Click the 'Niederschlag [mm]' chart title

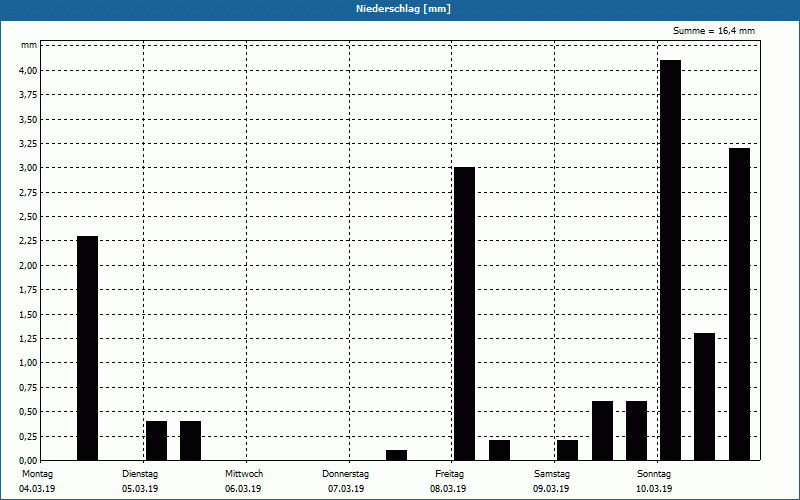click(x=403, y=9)
